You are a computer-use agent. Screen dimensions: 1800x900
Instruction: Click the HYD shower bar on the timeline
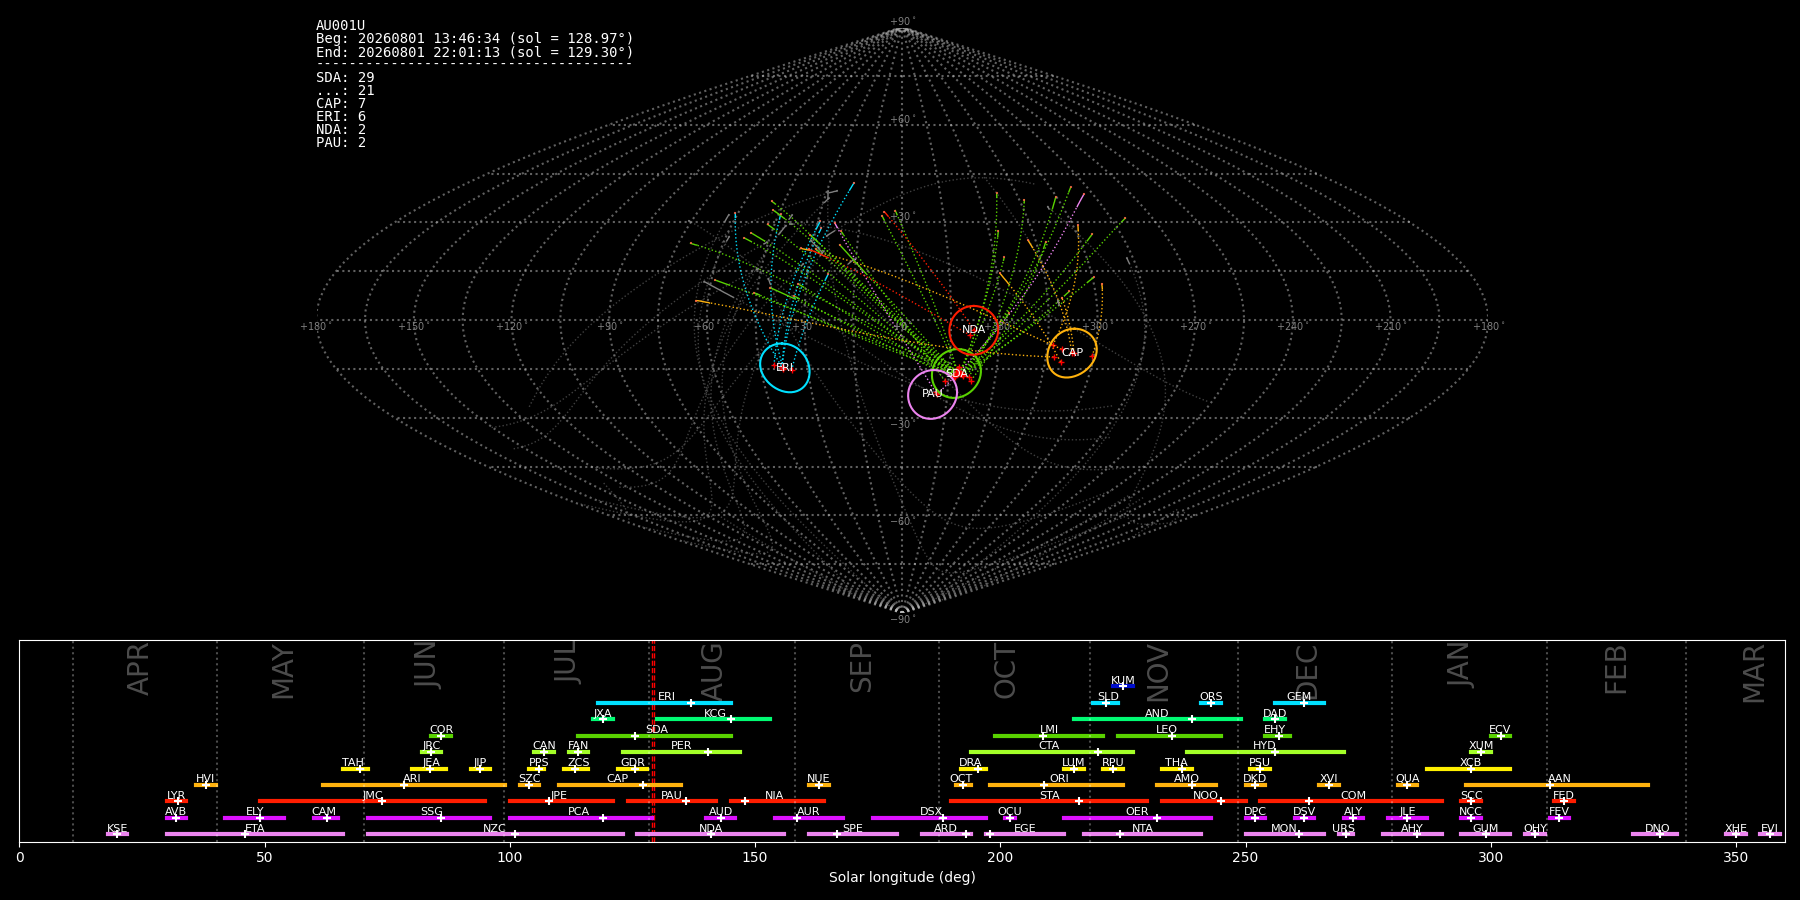(1265, 752)
